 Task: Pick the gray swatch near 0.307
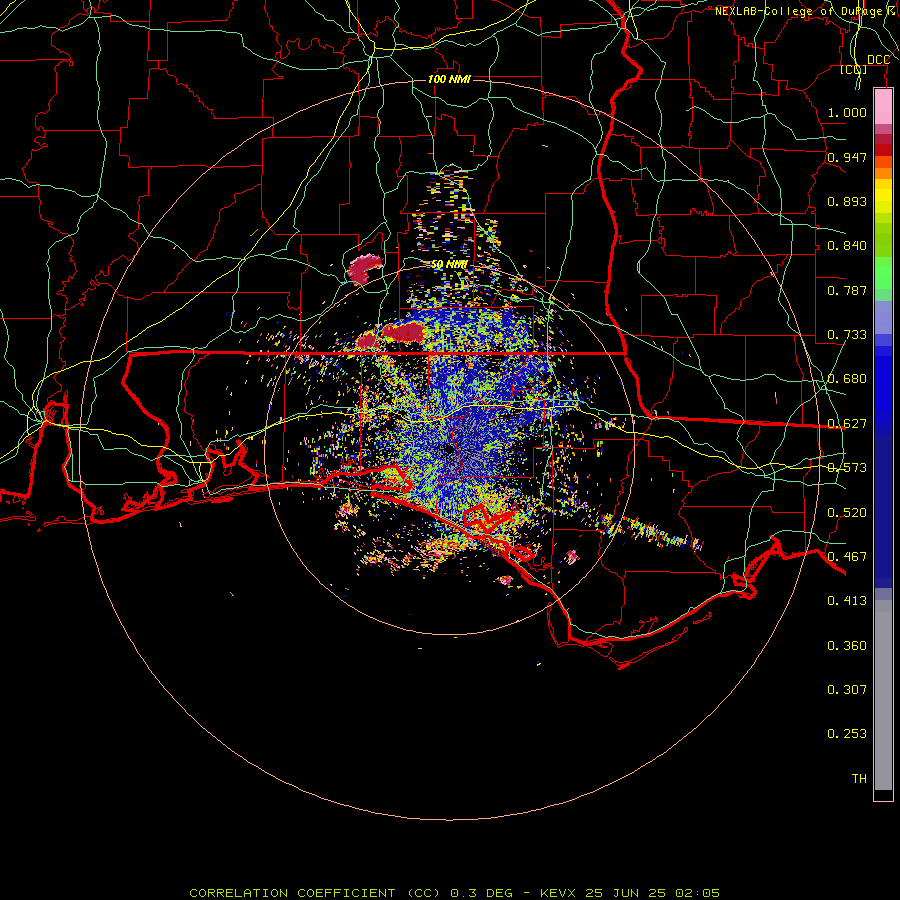coord(883,695)
